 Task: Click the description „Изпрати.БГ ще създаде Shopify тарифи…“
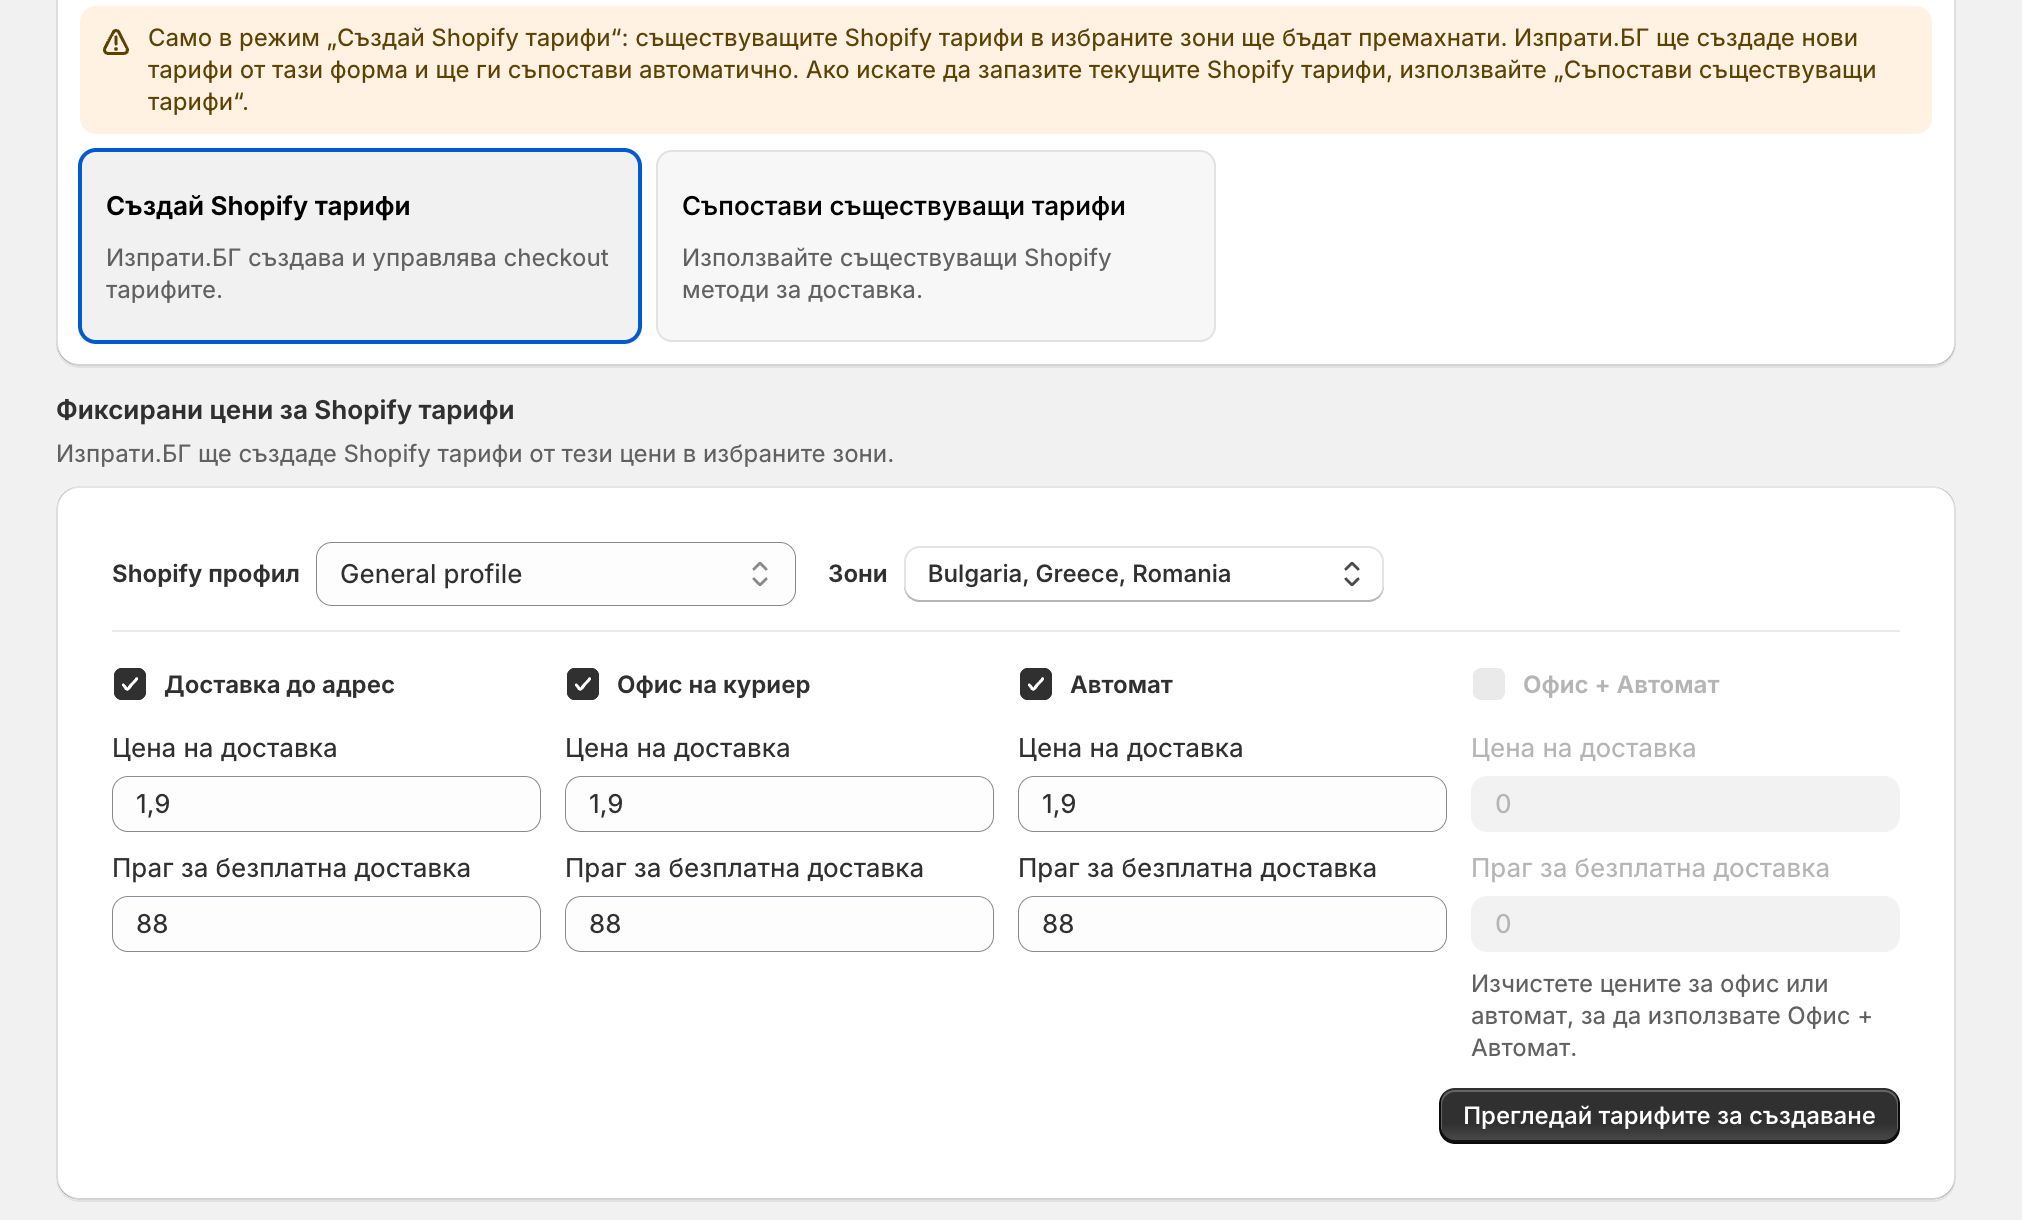[x=475, y=454]
